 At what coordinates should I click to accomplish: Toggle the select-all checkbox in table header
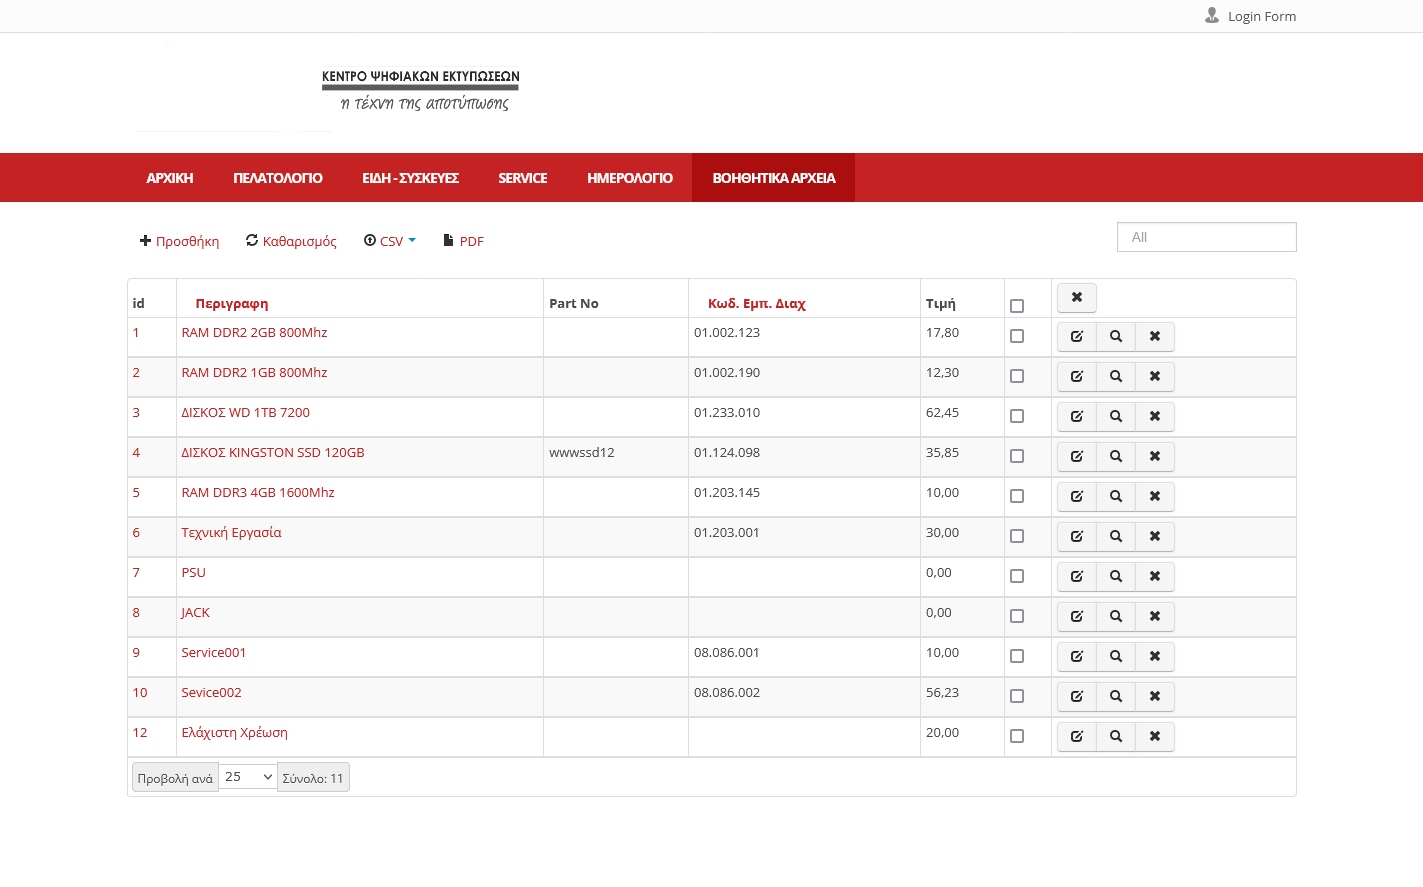tap(1017, 306)
